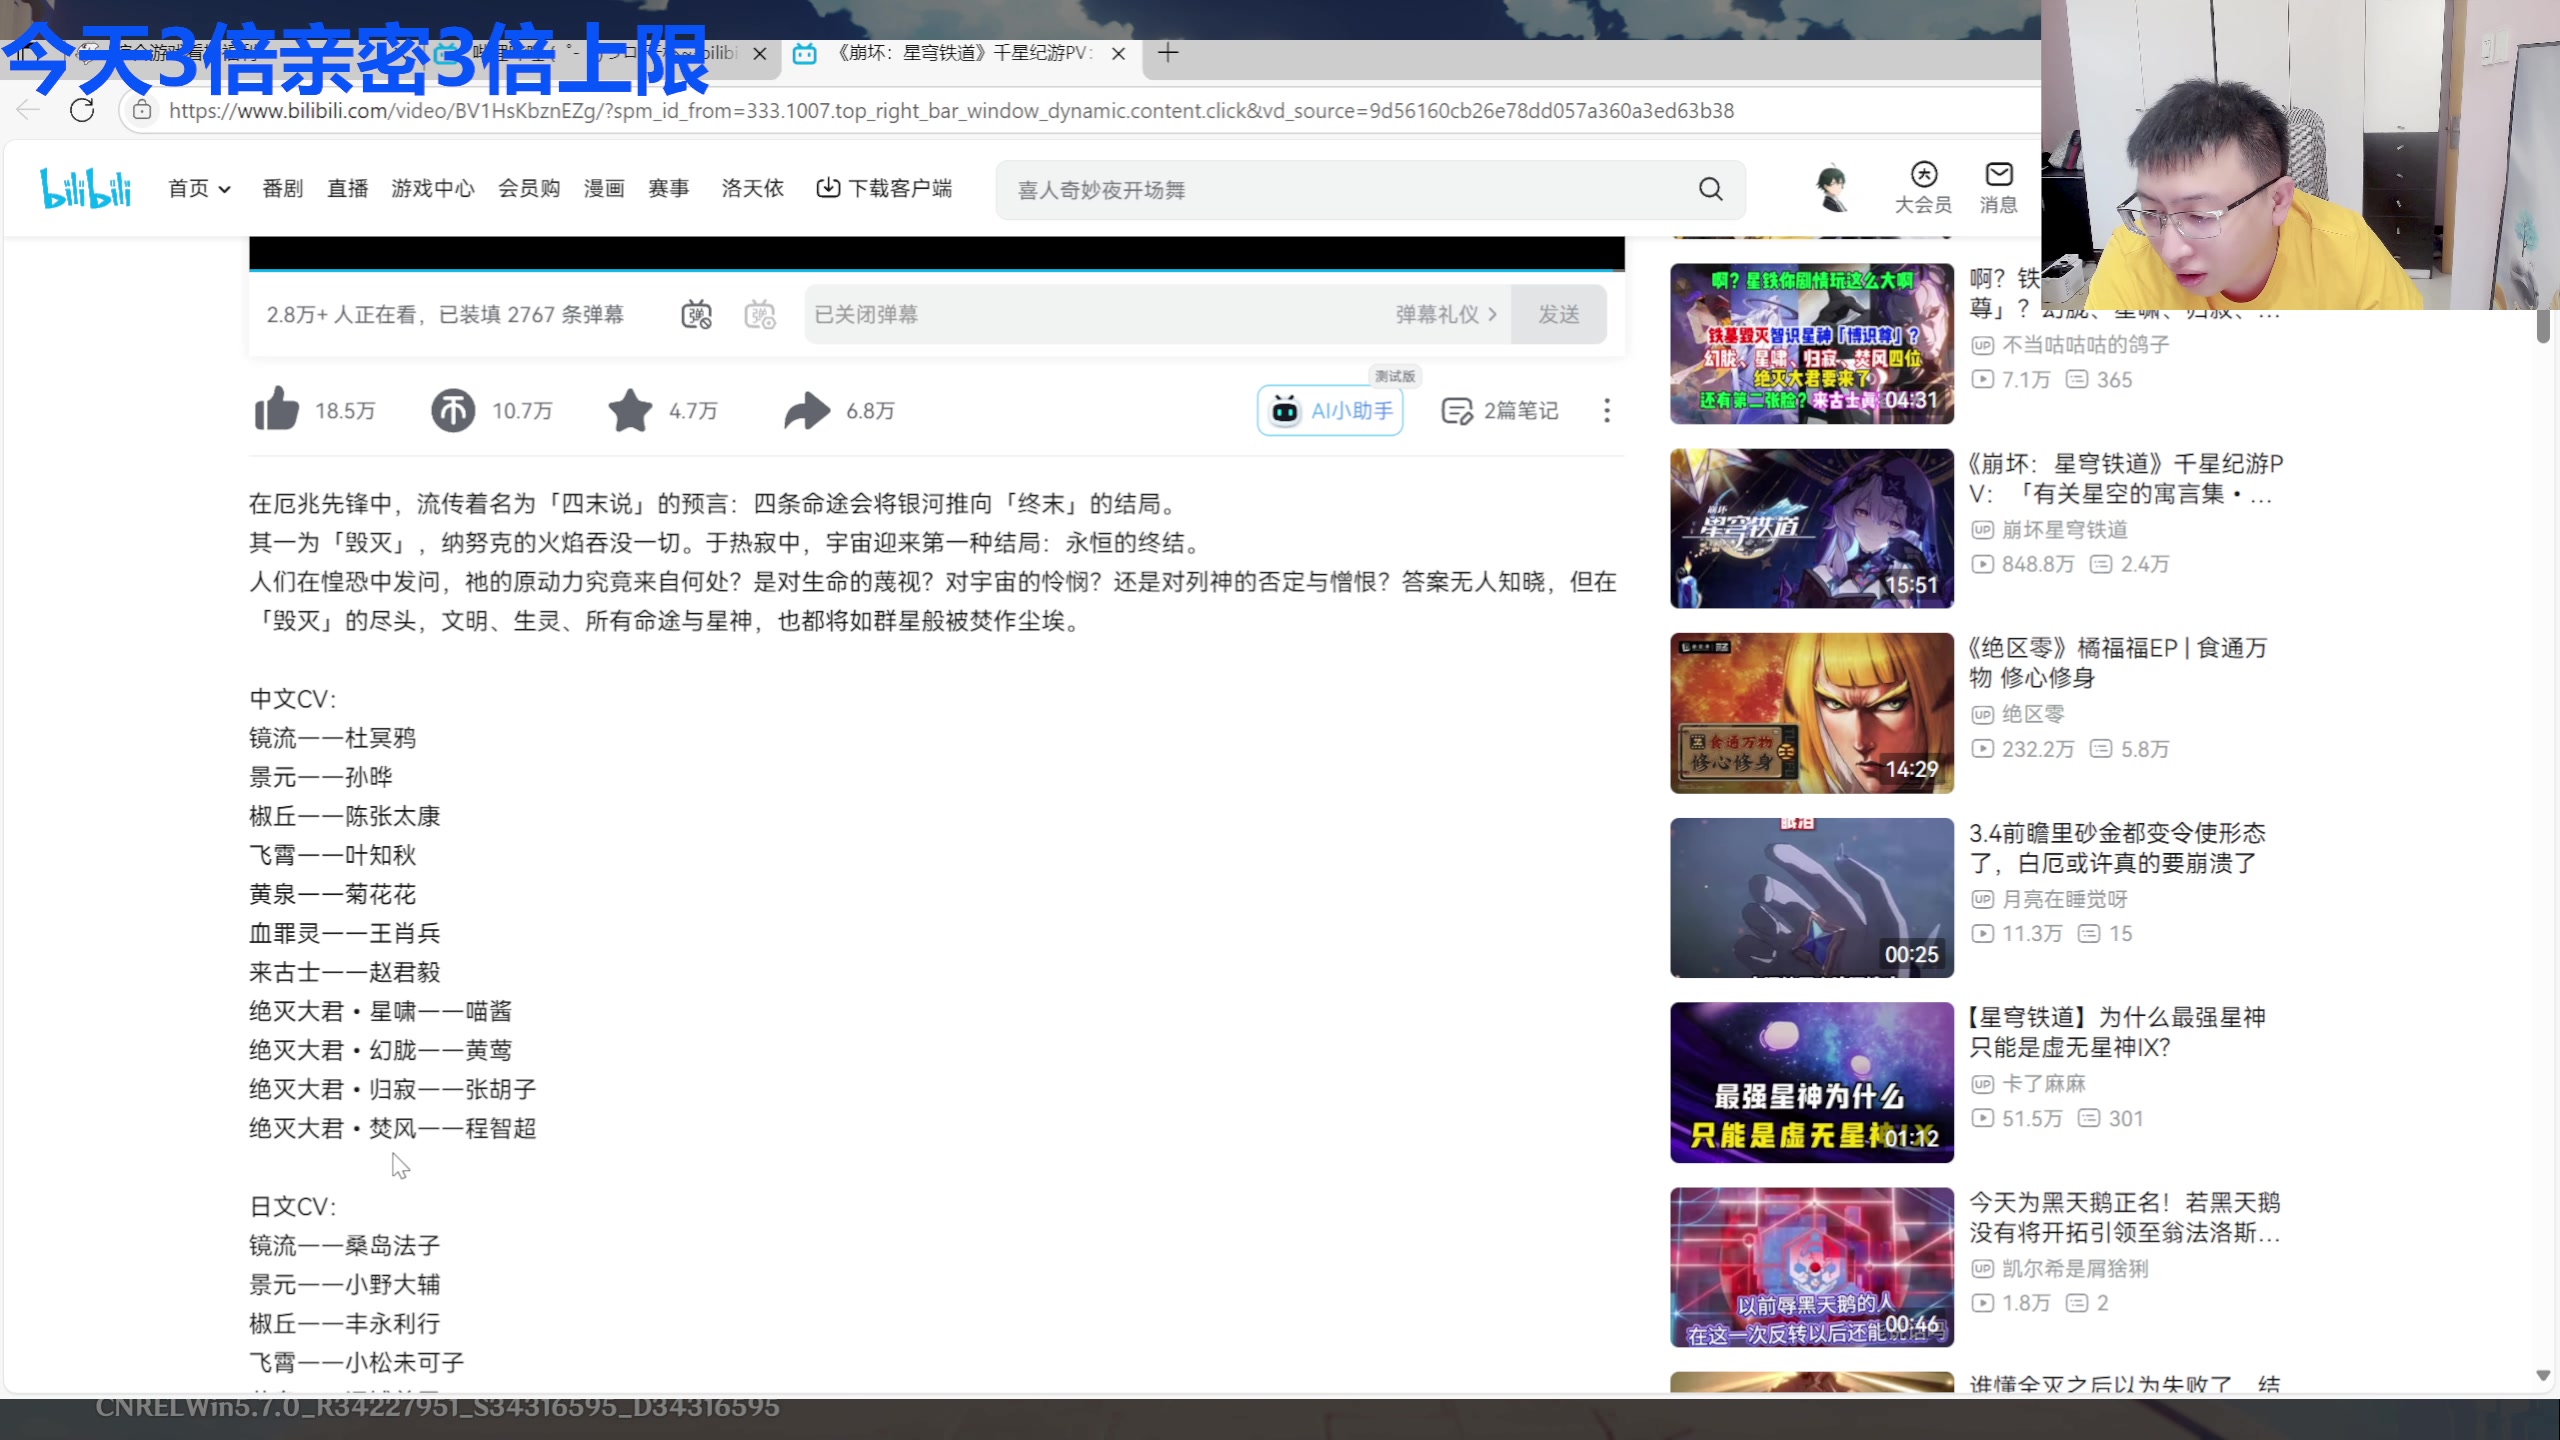The height and width of the screenshot is (1440, 2560).
Task: Click scrollbar down arrow
Action: click(2544, 1376)
